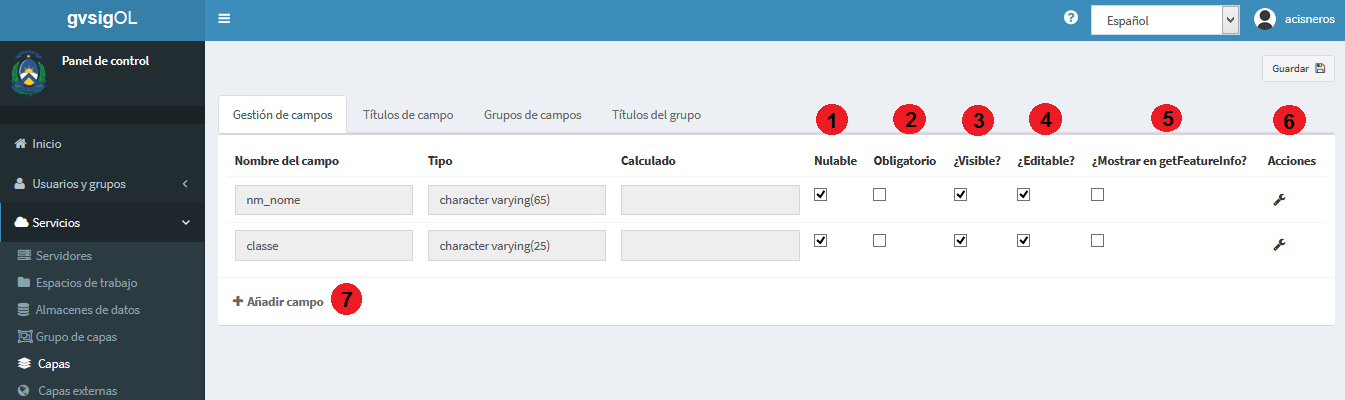Toggle Editable for nm_nome
Screen dimensions: 1345x400
pos(1023,195)
